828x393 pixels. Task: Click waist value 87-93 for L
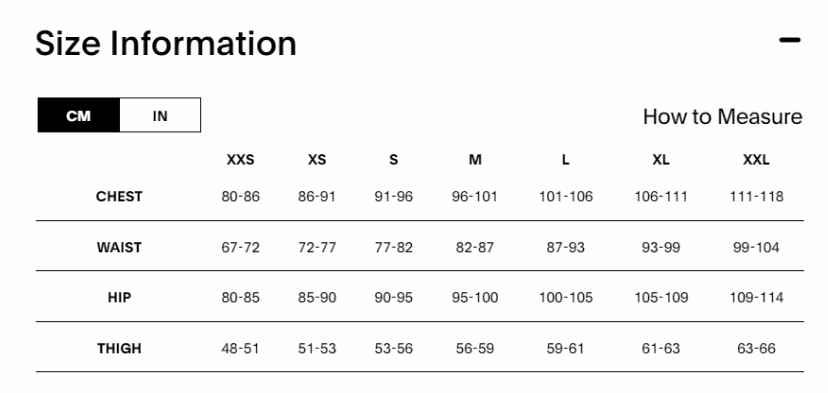(x=566, y=247)
